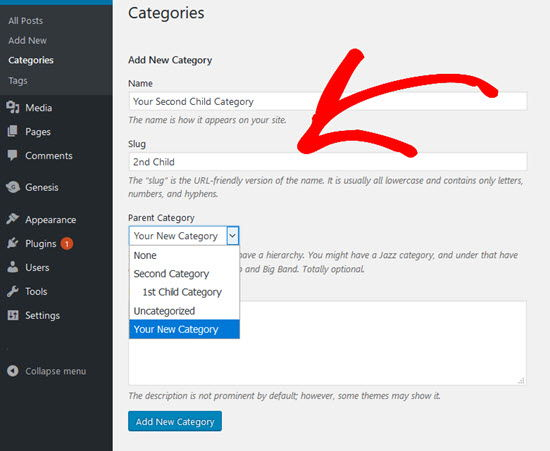Choose Uncategorized from parent list
The width and height of the screenshot is (550, 451).
click(185, 311)
